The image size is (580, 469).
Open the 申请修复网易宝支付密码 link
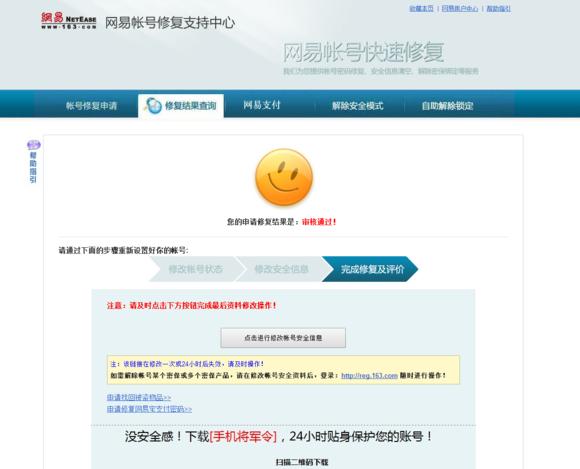point(149,409)
